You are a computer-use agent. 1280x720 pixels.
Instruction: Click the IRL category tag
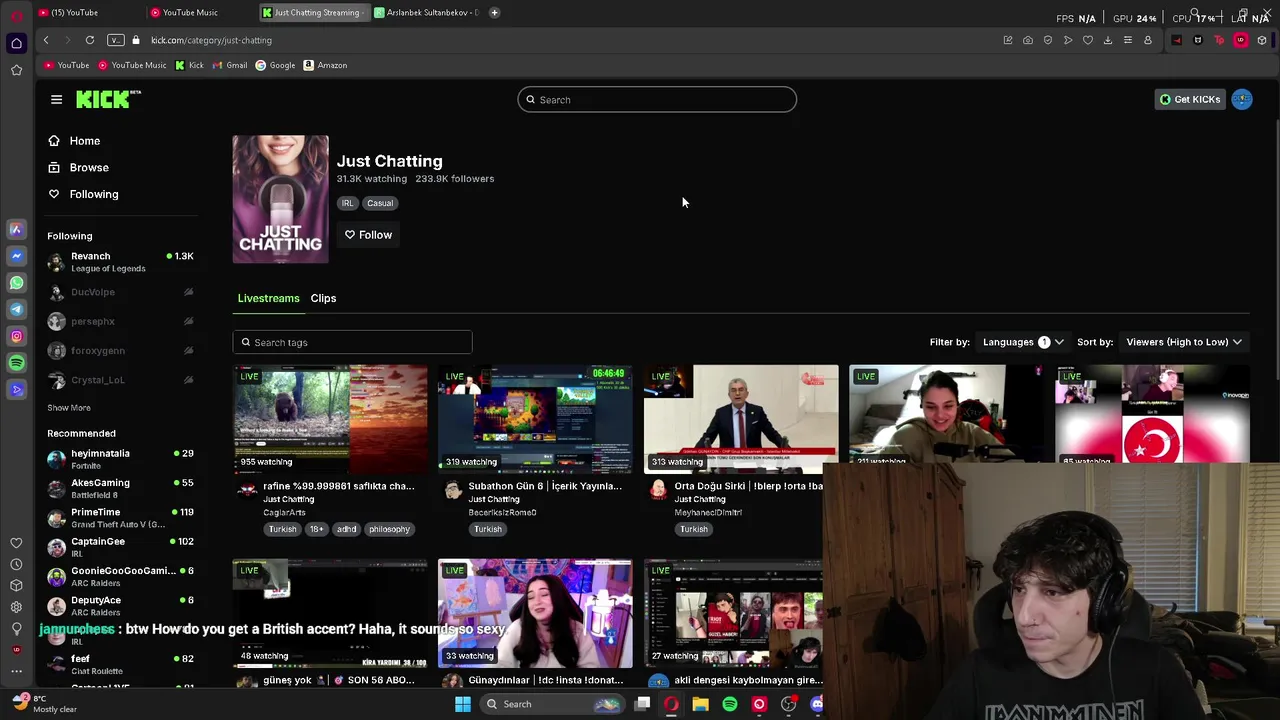pos(347,203)
